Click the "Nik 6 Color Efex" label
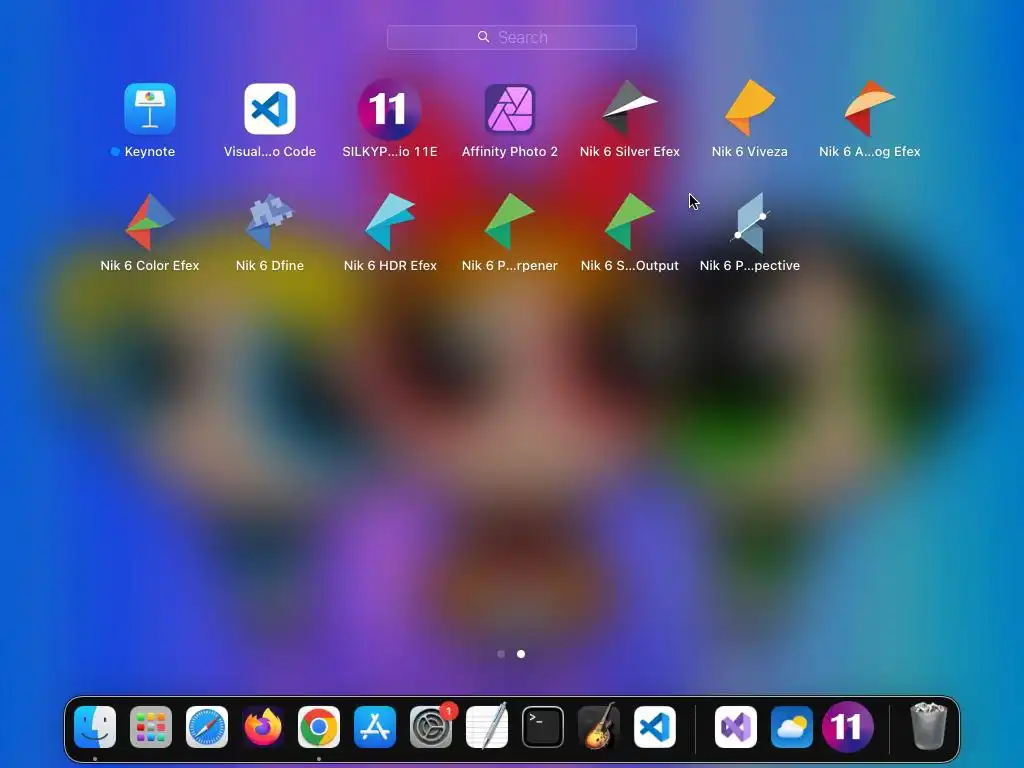 [x=150, y=265]
